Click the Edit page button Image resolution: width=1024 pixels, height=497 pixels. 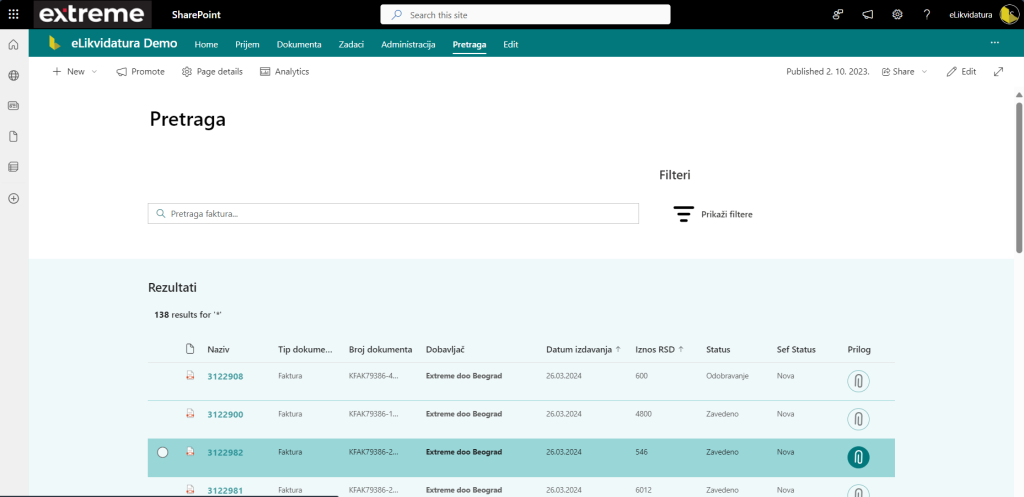coord(961,72)
